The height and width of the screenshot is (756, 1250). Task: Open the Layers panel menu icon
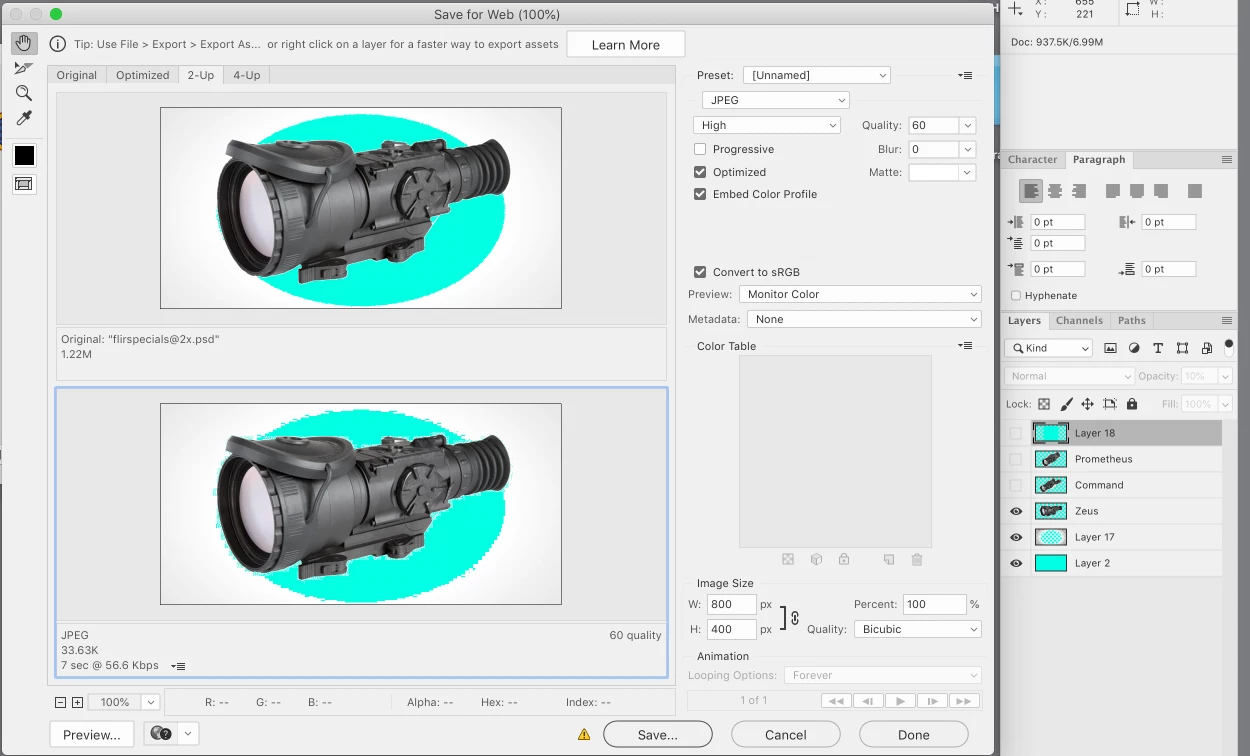click(1227, 321)
